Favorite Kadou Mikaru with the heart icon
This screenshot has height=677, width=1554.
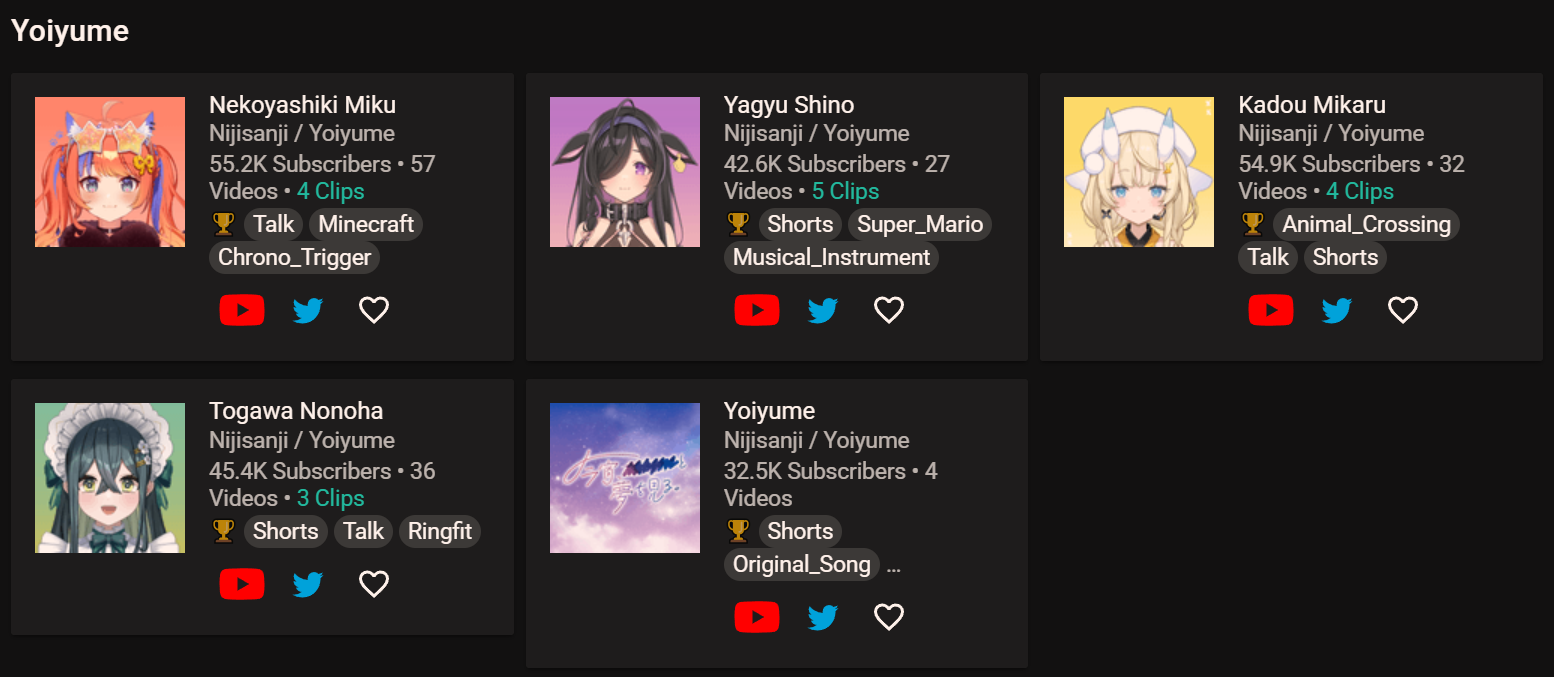point(1403,310)
